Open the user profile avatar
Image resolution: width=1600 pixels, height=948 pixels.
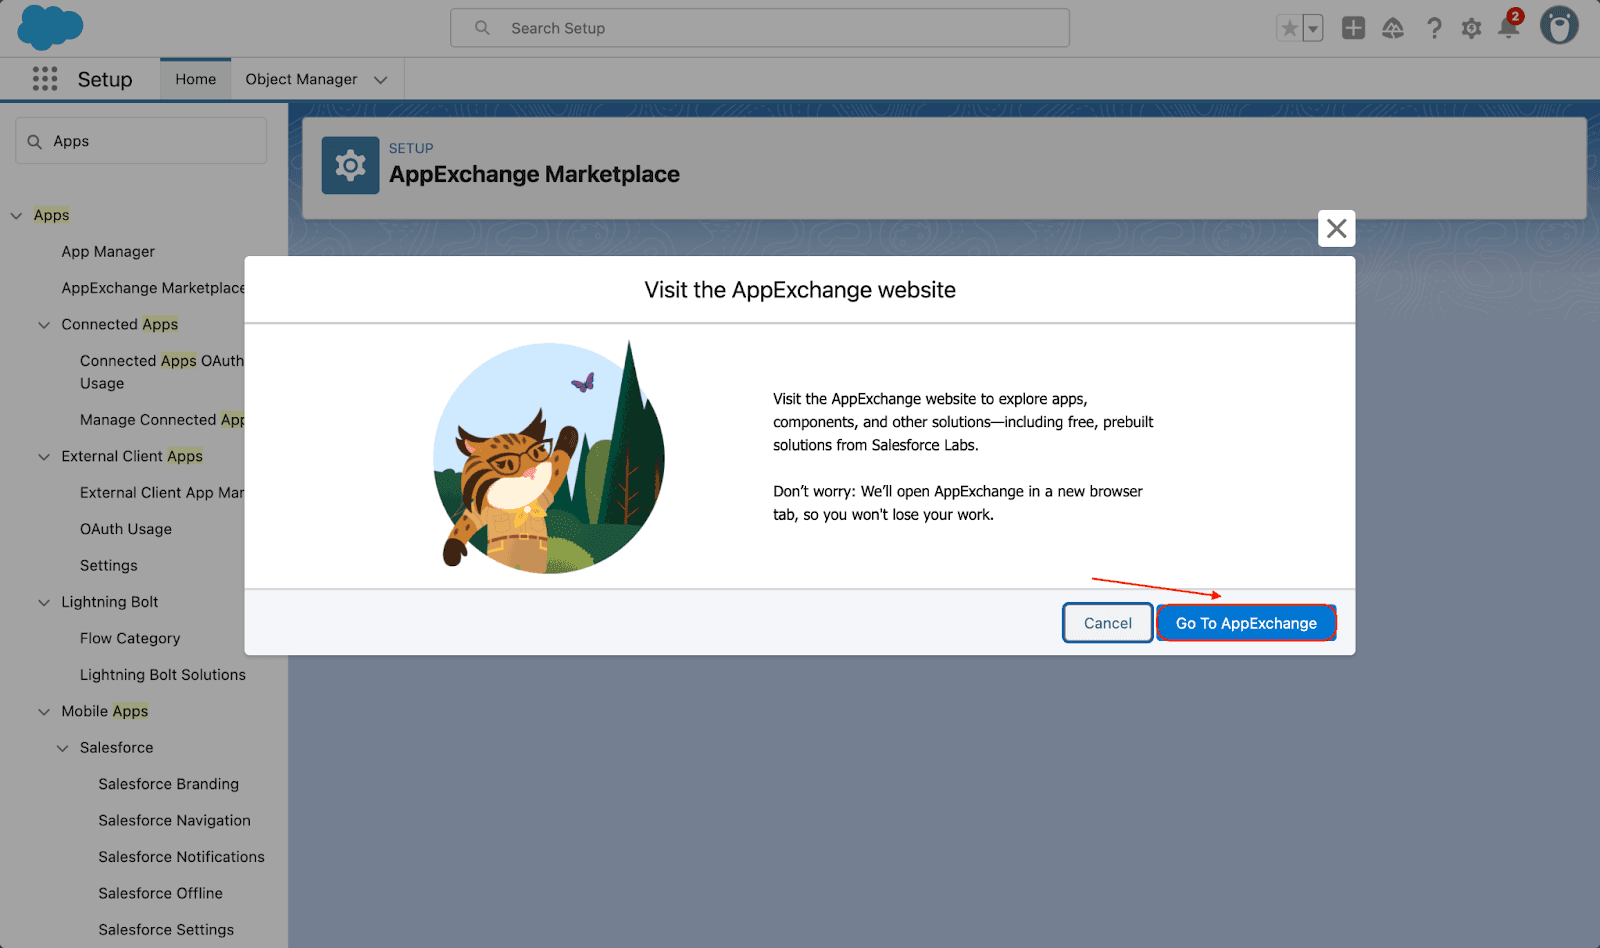click(x=1558, y=26)
